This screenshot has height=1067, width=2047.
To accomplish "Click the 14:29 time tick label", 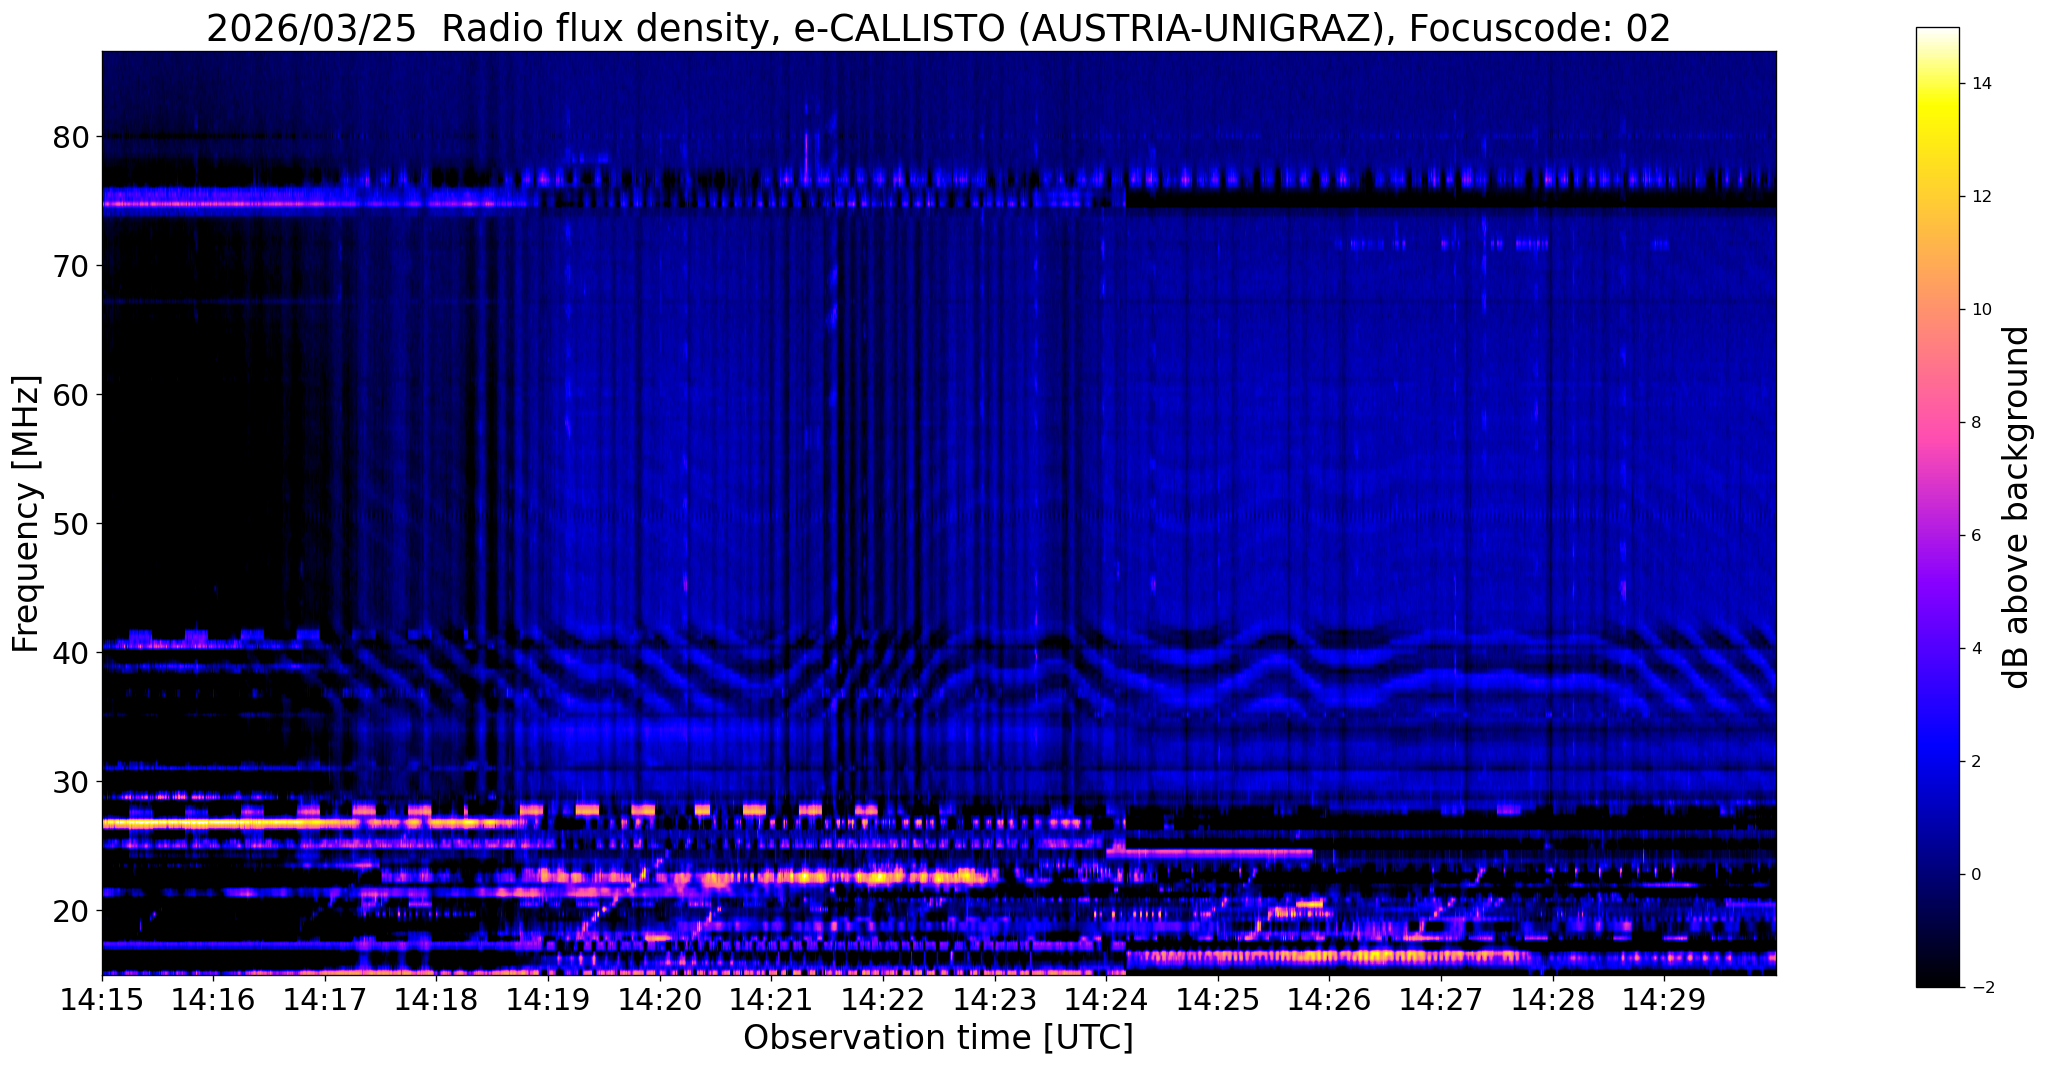I will pos(1664,999).
